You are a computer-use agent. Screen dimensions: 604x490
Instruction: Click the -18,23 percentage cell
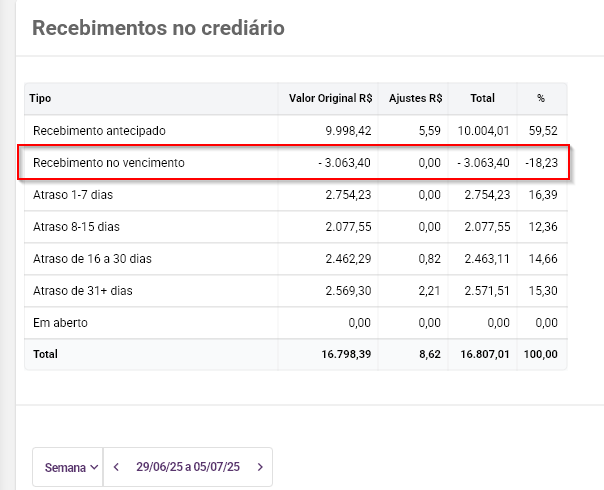point(543,163)
